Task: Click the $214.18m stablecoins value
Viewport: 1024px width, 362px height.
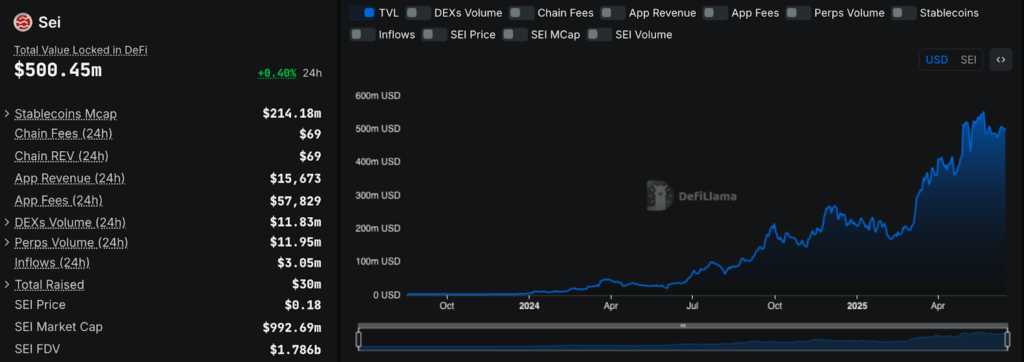Action: (x=292, y=114)
